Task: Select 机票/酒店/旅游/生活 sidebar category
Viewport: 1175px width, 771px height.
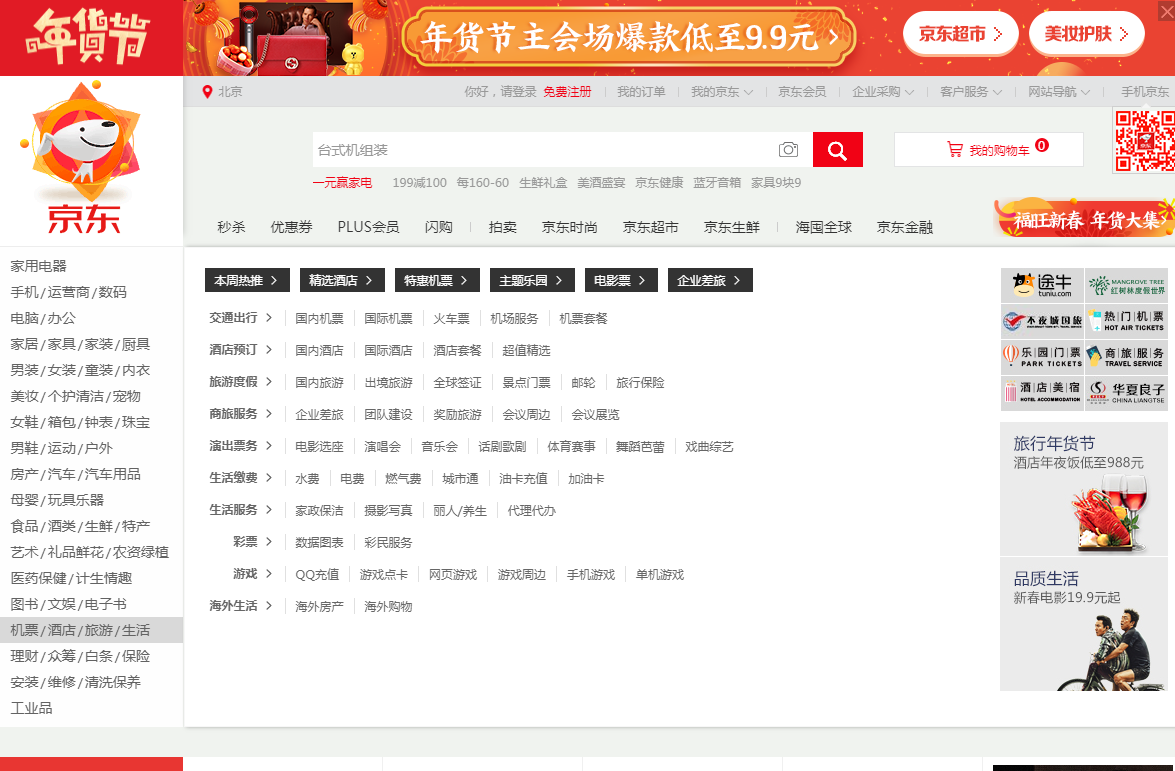Action: pyautogui.click(x=91, y=630)
